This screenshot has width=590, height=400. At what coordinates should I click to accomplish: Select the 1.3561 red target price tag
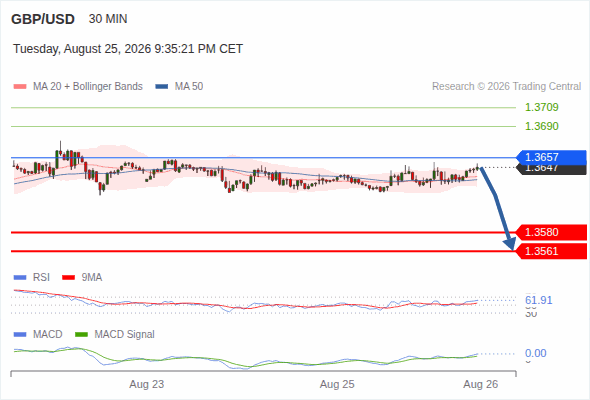click(552, 251)
